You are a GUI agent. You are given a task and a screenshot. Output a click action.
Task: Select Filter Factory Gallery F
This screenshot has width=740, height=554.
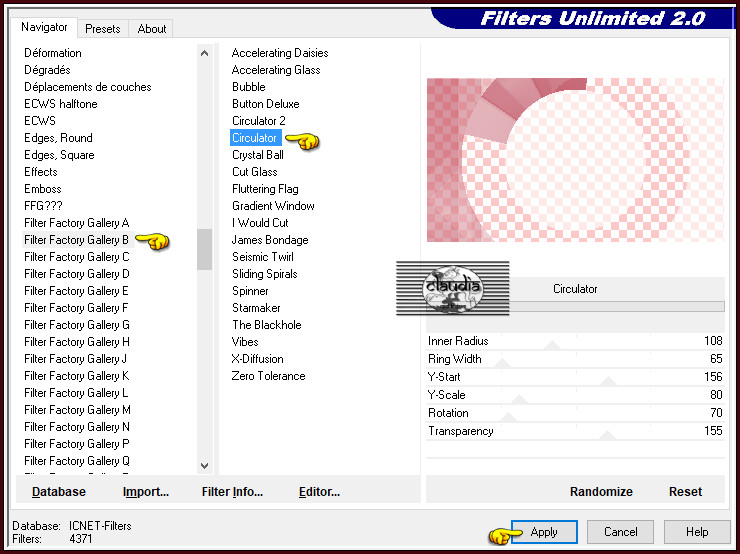(76, 308)
